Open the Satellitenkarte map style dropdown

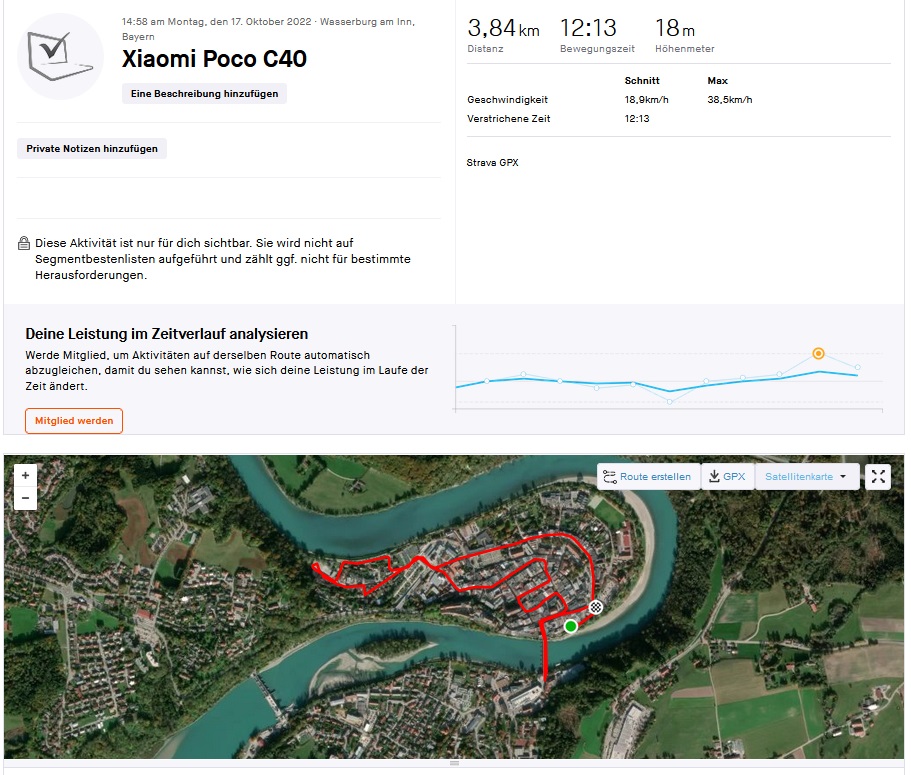pos(806,477)
